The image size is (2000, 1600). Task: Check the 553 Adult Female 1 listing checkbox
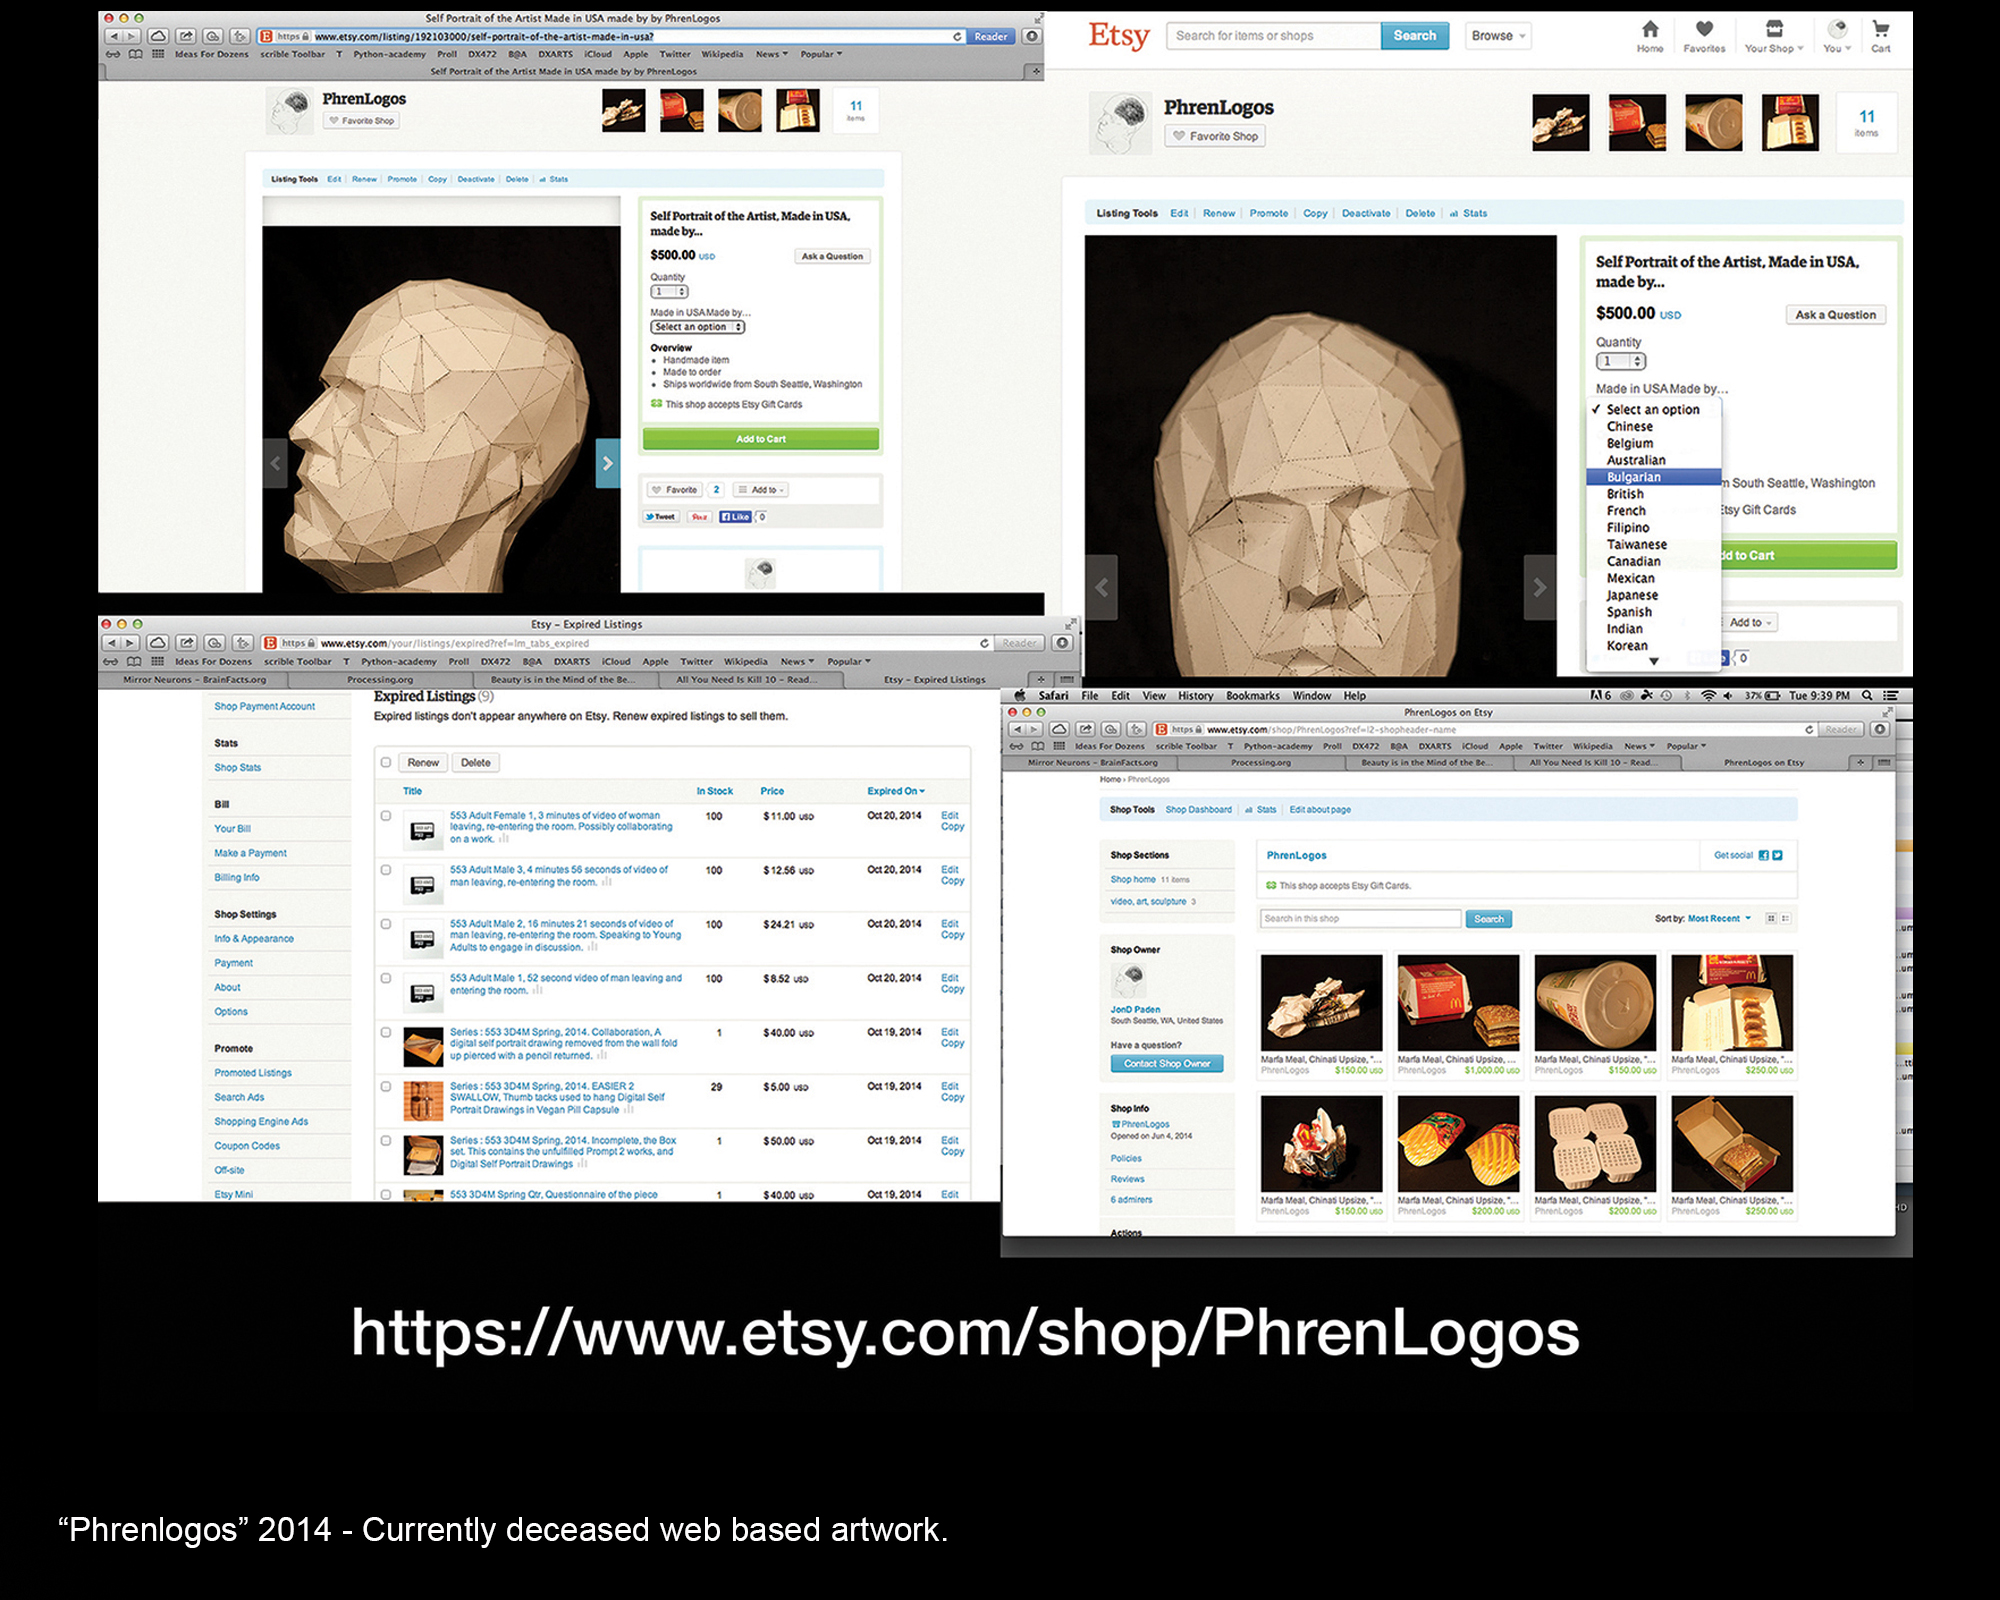pos(386,816)
